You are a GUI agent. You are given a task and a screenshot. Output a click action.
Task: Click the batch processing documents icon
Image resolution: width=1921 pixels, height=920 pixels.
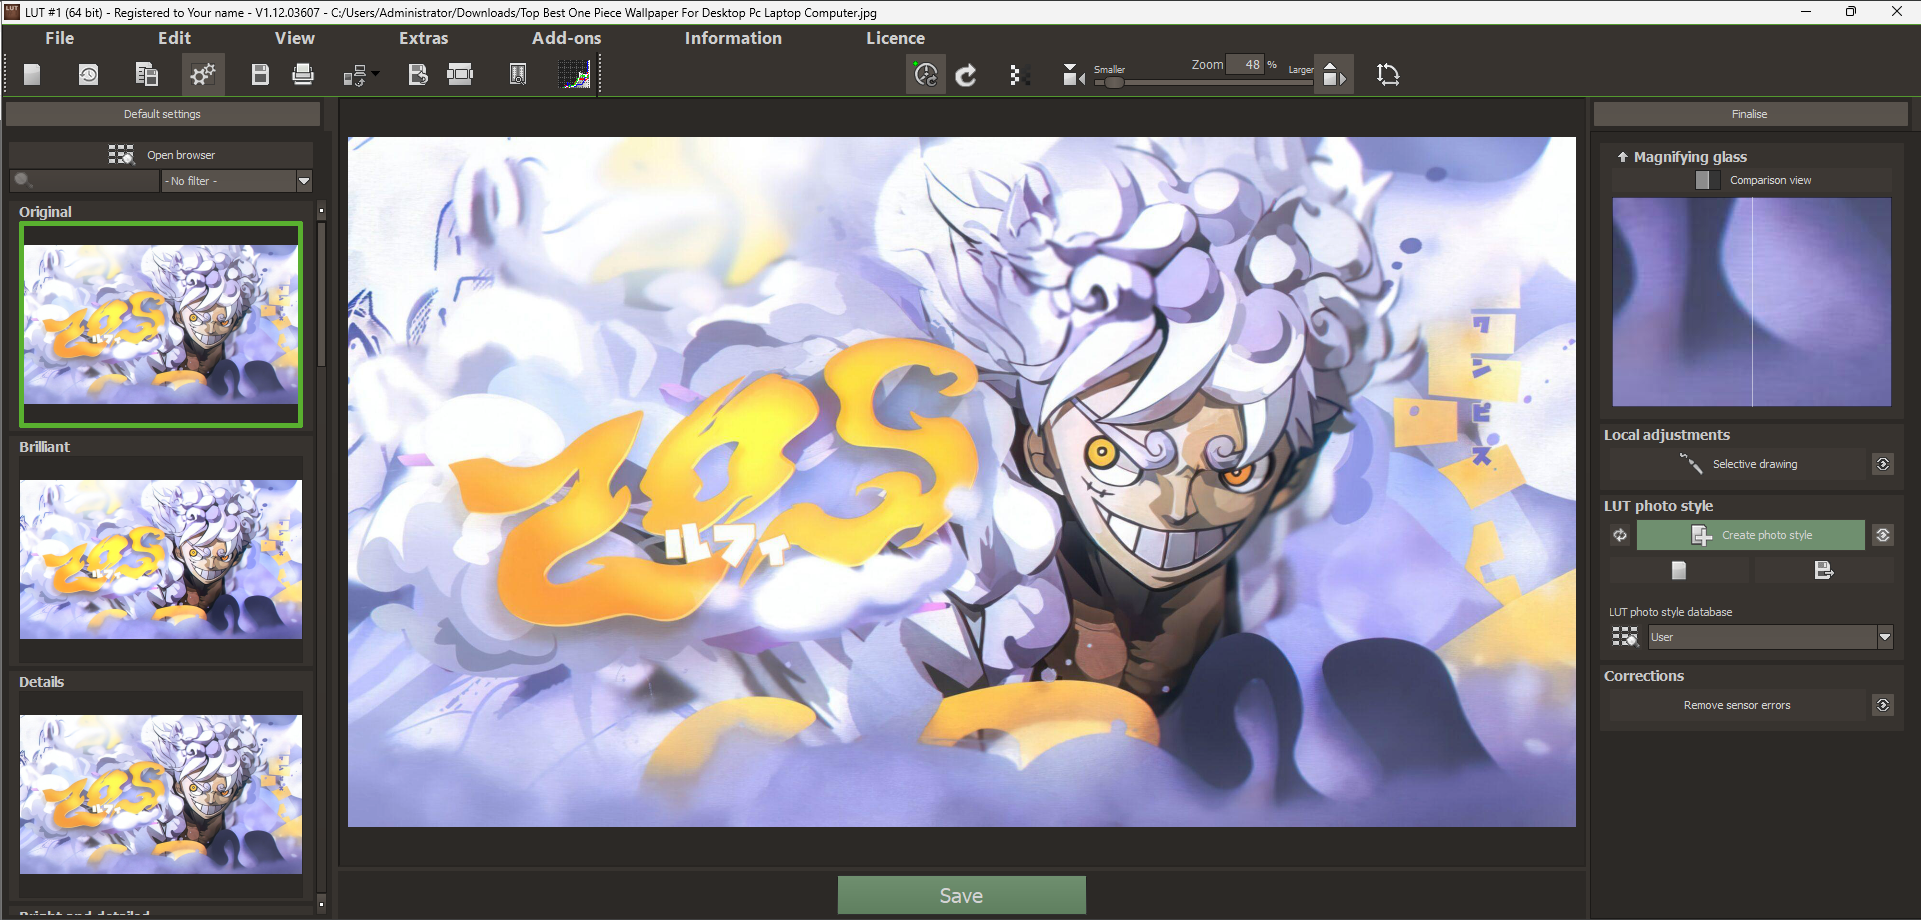point(147,74)
